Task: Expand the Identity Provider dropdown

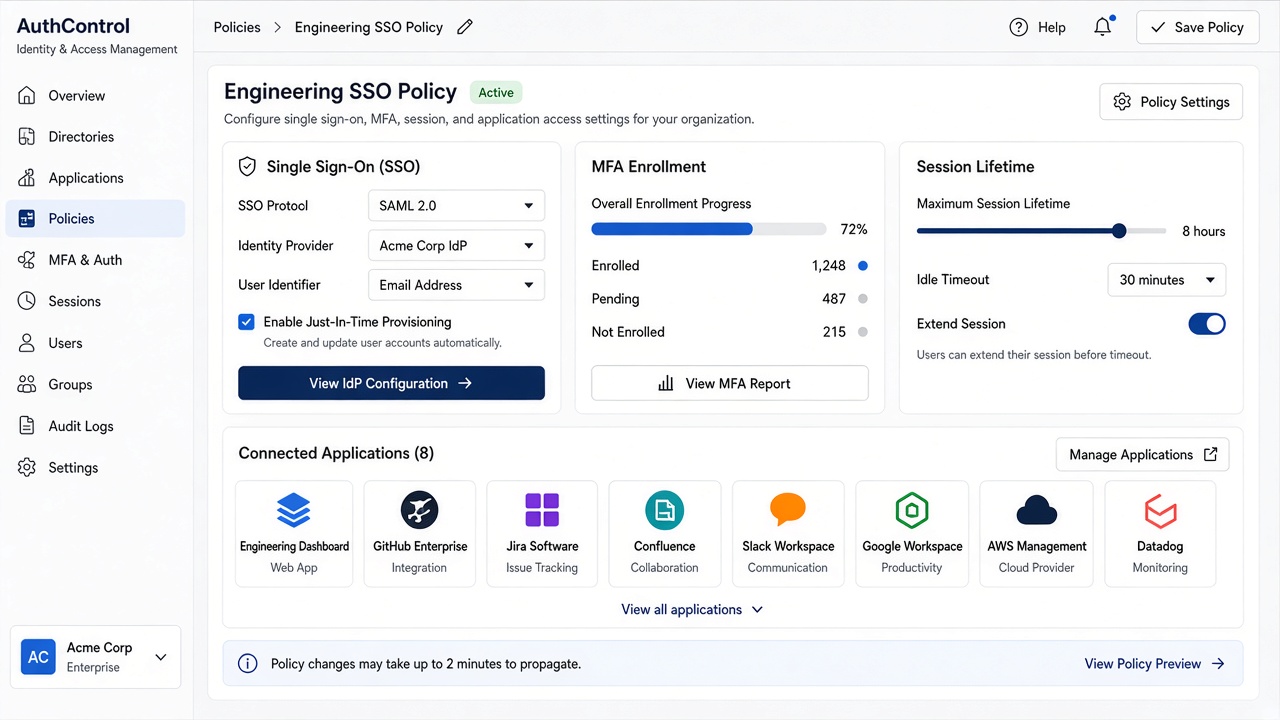Action: [x=457, y=245]
